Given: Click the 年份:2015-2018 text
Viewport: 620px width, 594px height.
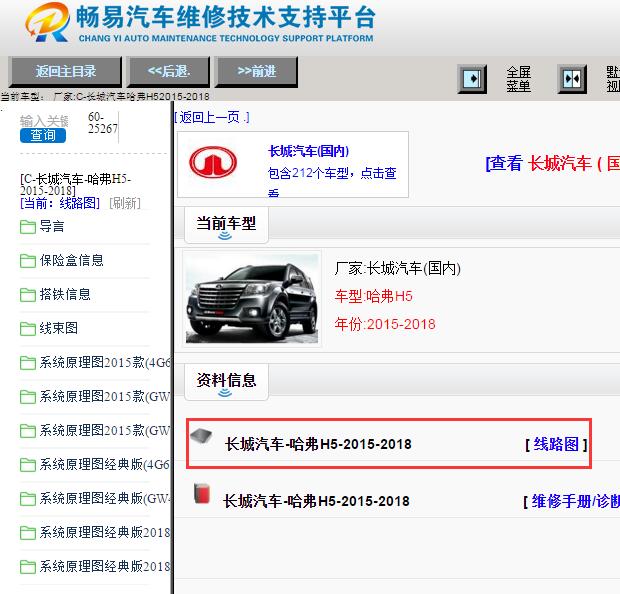Looking at the screenshot, I should click(385, 324).
